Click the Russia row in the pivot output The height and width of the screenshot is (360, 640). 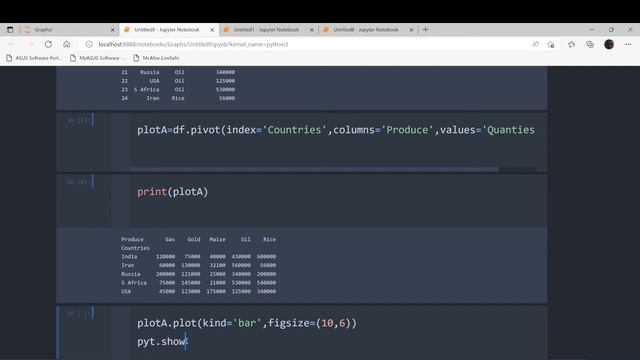pyautogui.click(x=198, y=274)
